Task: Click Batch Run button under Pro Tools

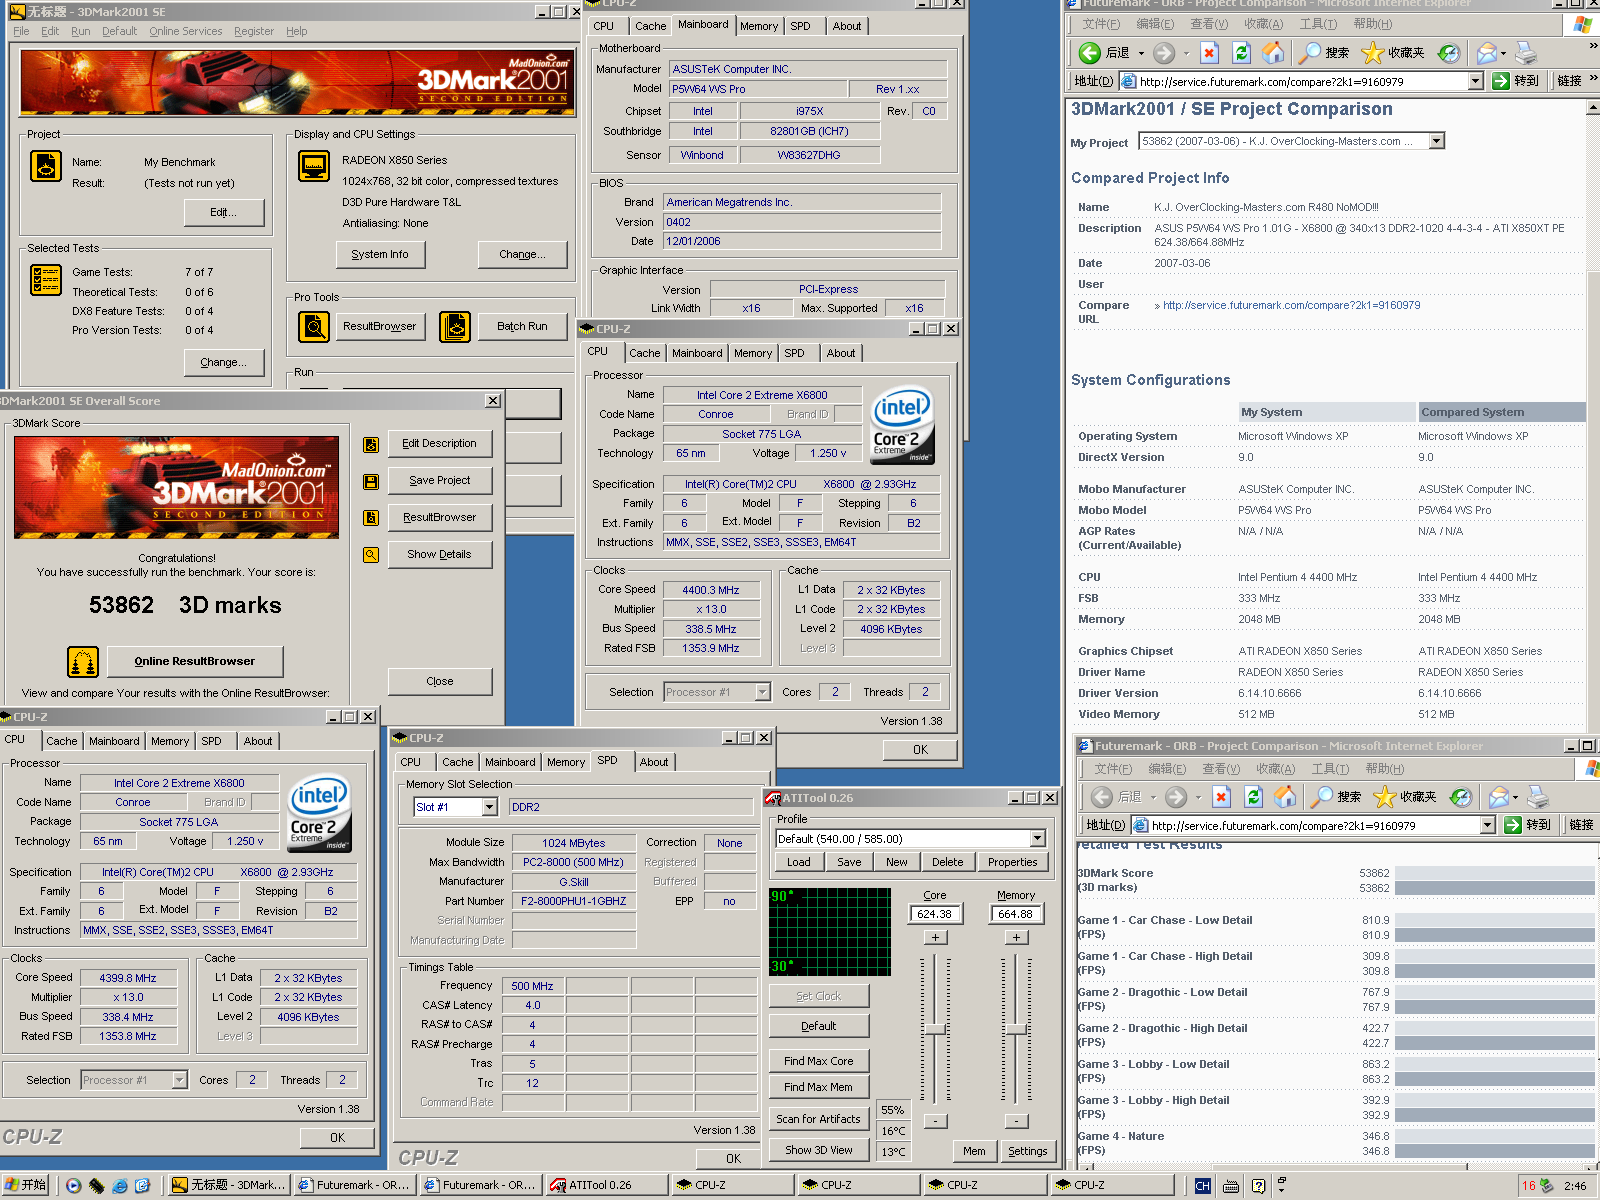Action: (x=522, y=326)
